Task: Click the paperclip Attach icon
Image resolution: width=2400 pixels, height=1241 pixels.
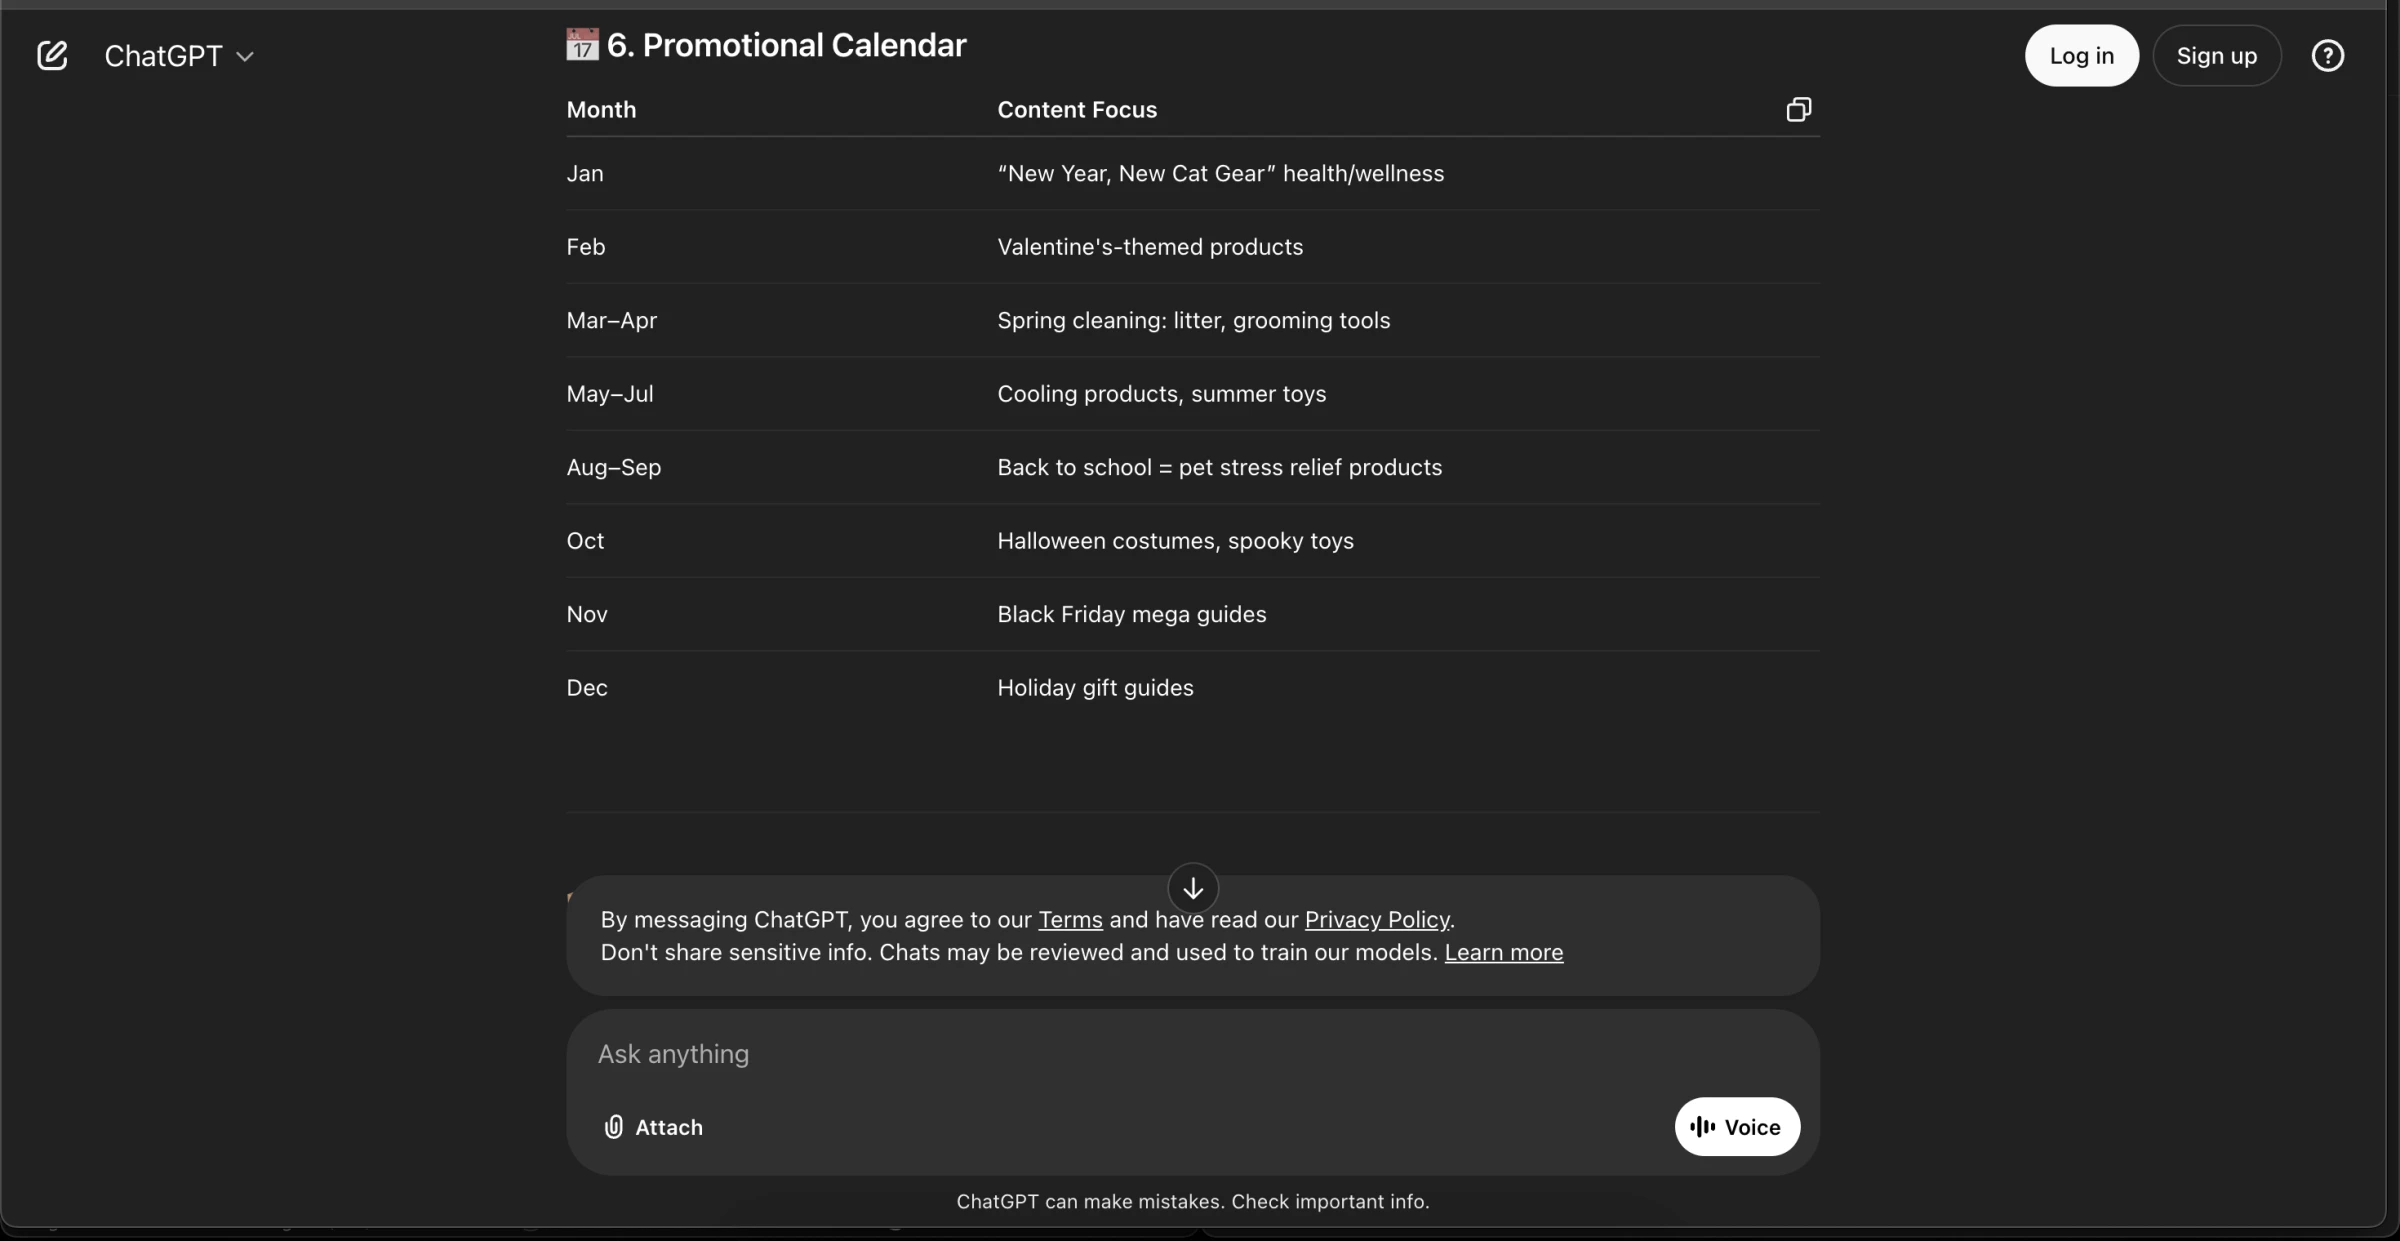Action: [614, 1127]
